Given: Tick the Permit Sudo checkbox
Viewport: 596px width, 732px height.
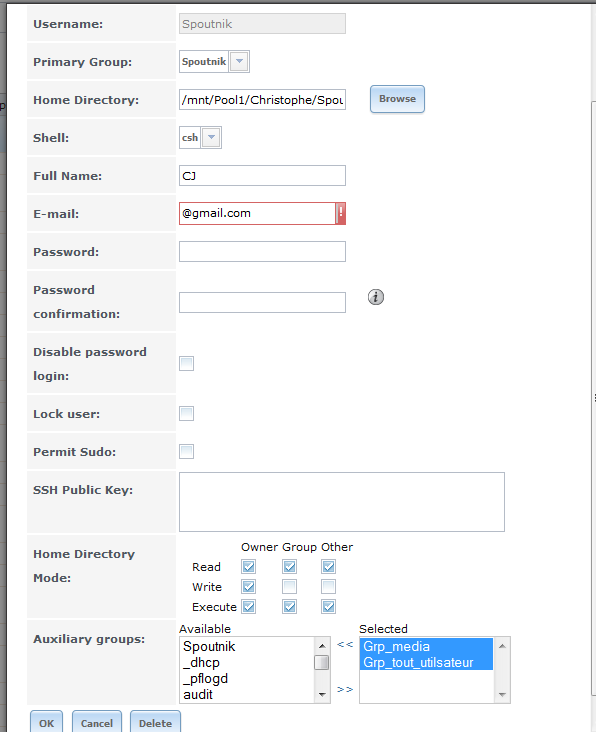Looking at the screenshot, I should coord(187,451).
